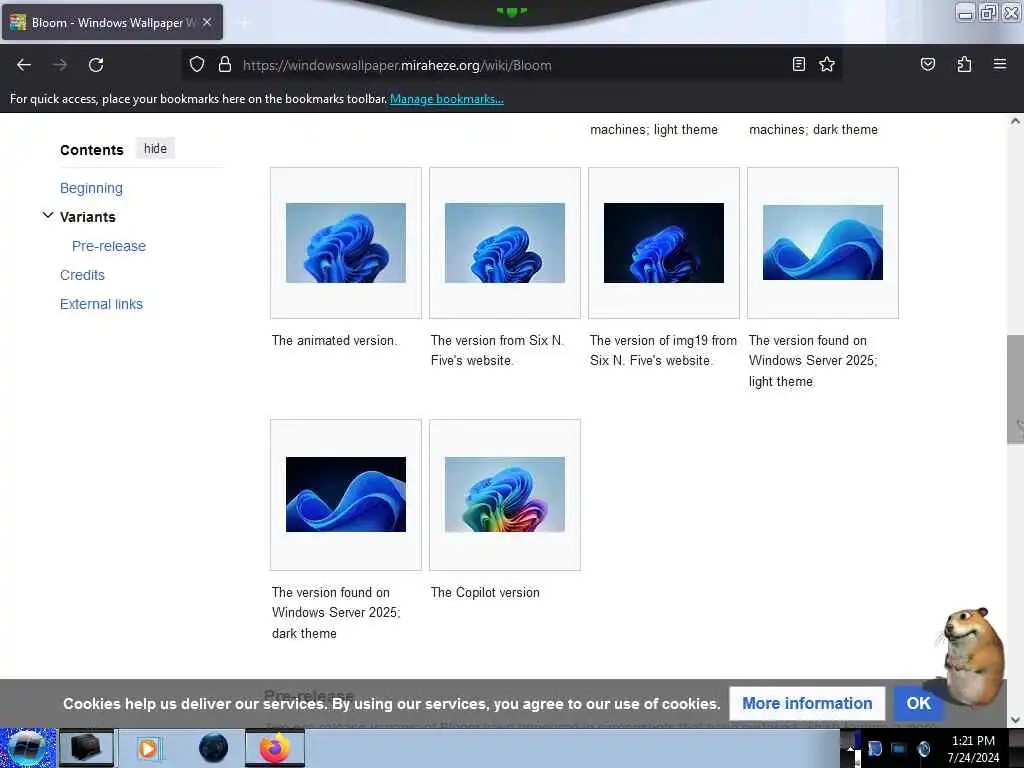Open the extensions puzzle icon
Screen dimensions: 1024x768
(x=964, y=64)
